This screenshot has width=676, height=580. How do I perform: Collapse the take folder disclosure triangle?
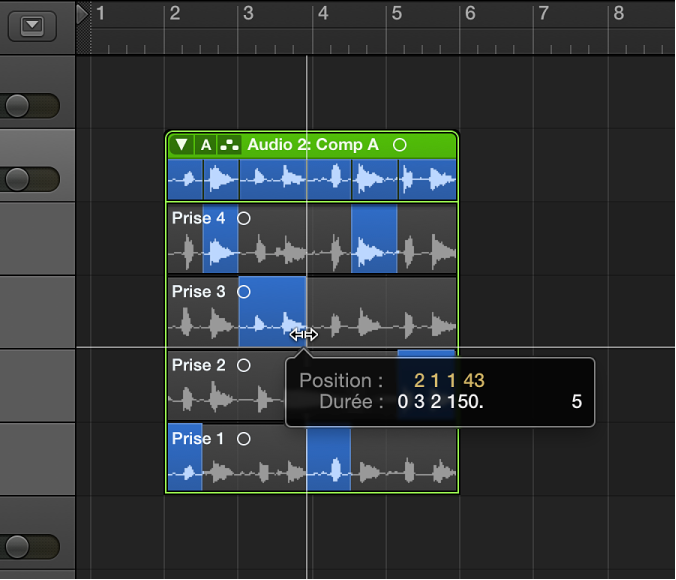tap(181, 145)
